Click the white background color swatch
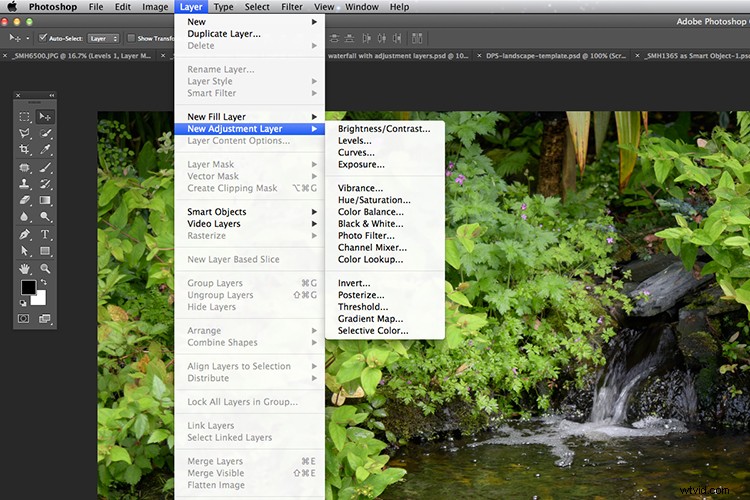 40,299
